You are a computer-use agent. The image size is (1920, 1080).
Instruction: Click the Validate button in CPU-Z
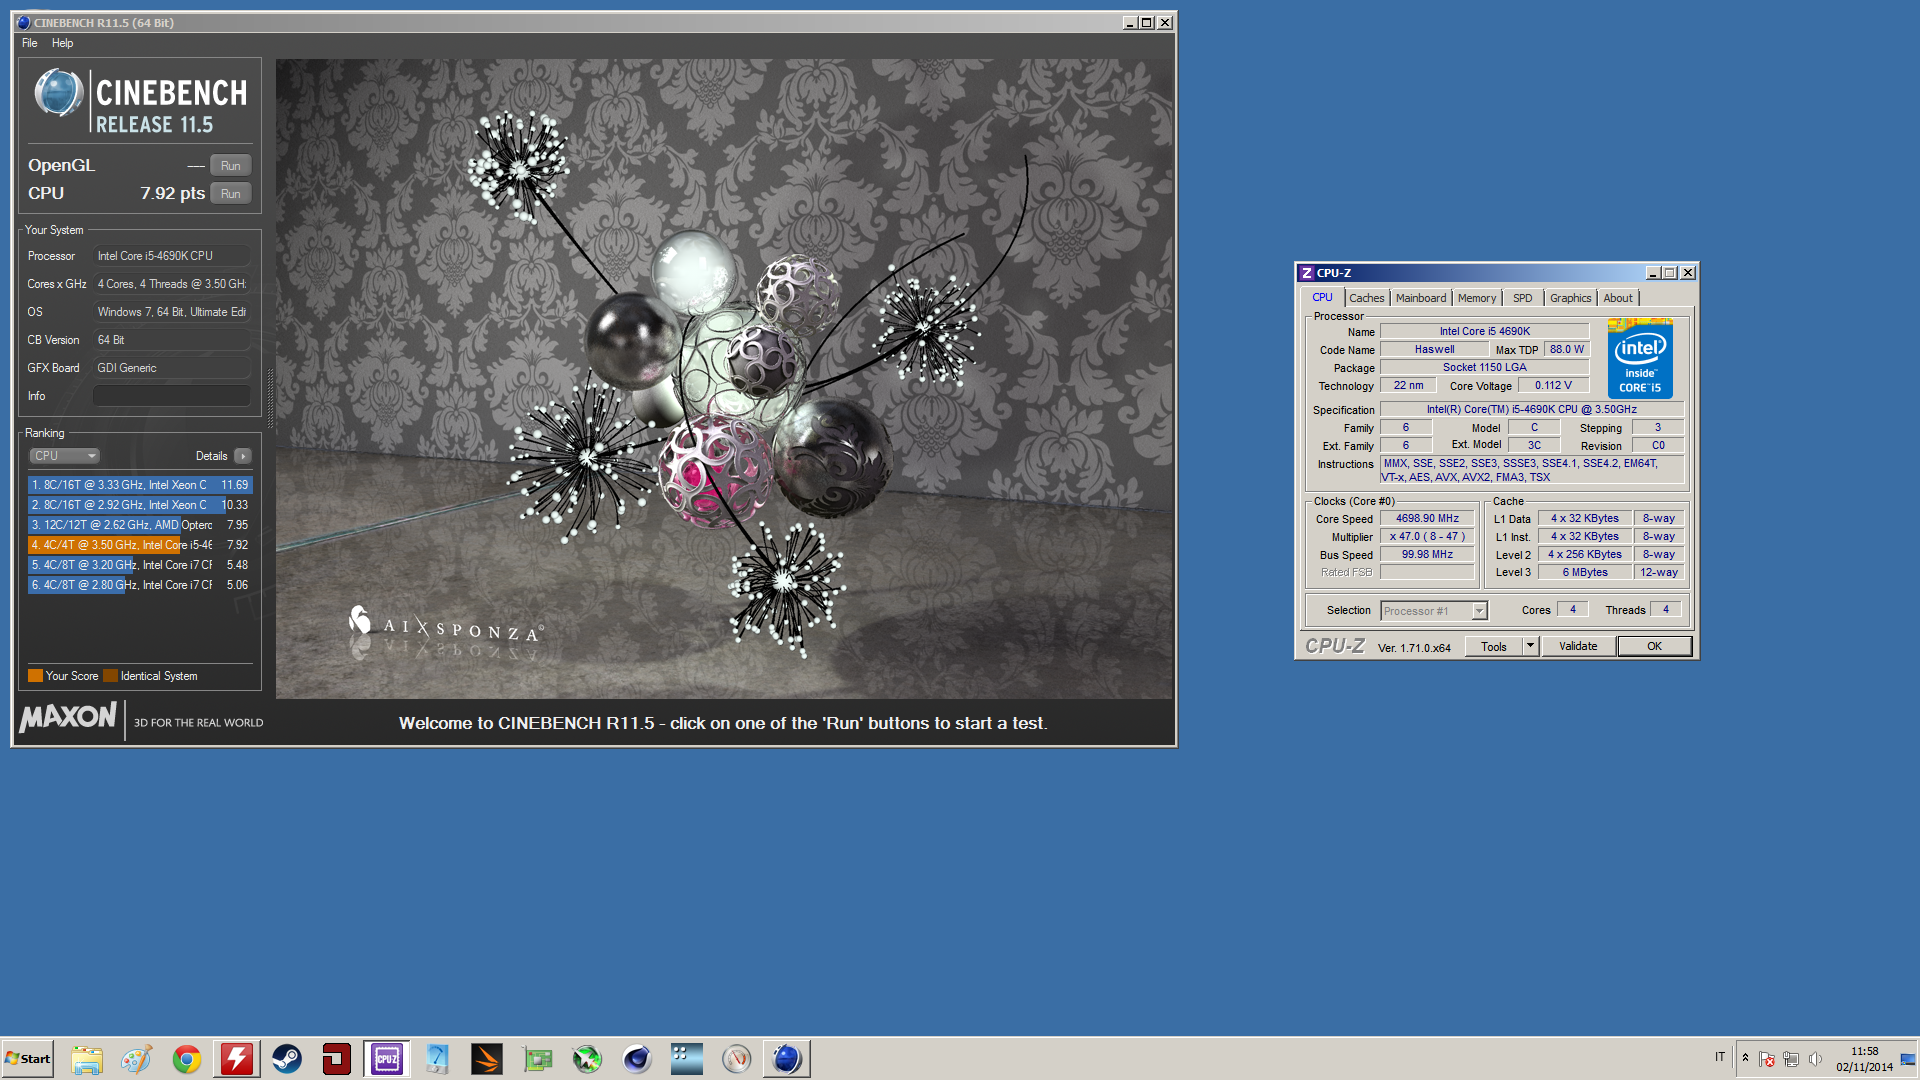click(x=1578, y=647)
